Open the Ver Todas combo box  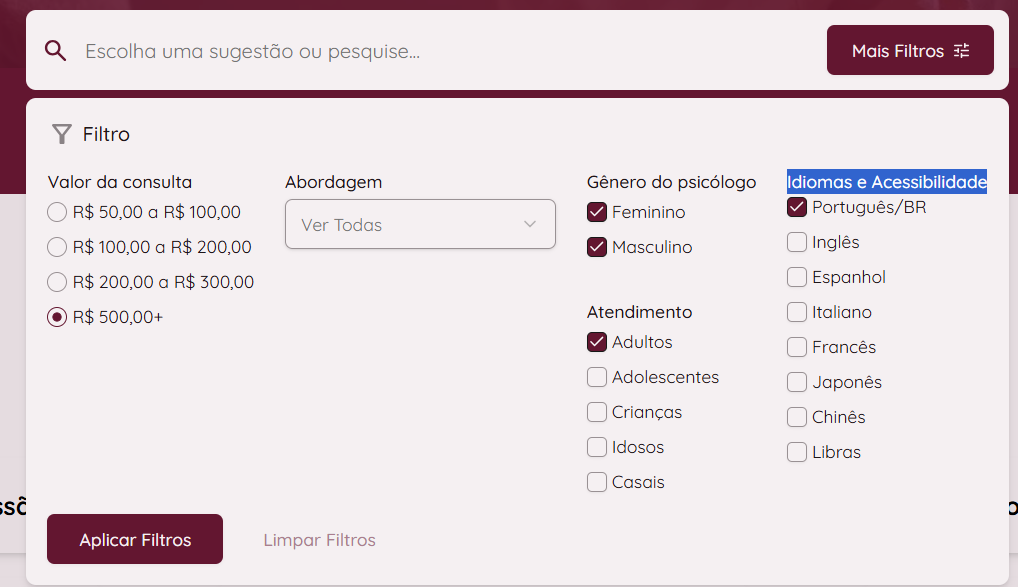point(420,224)
